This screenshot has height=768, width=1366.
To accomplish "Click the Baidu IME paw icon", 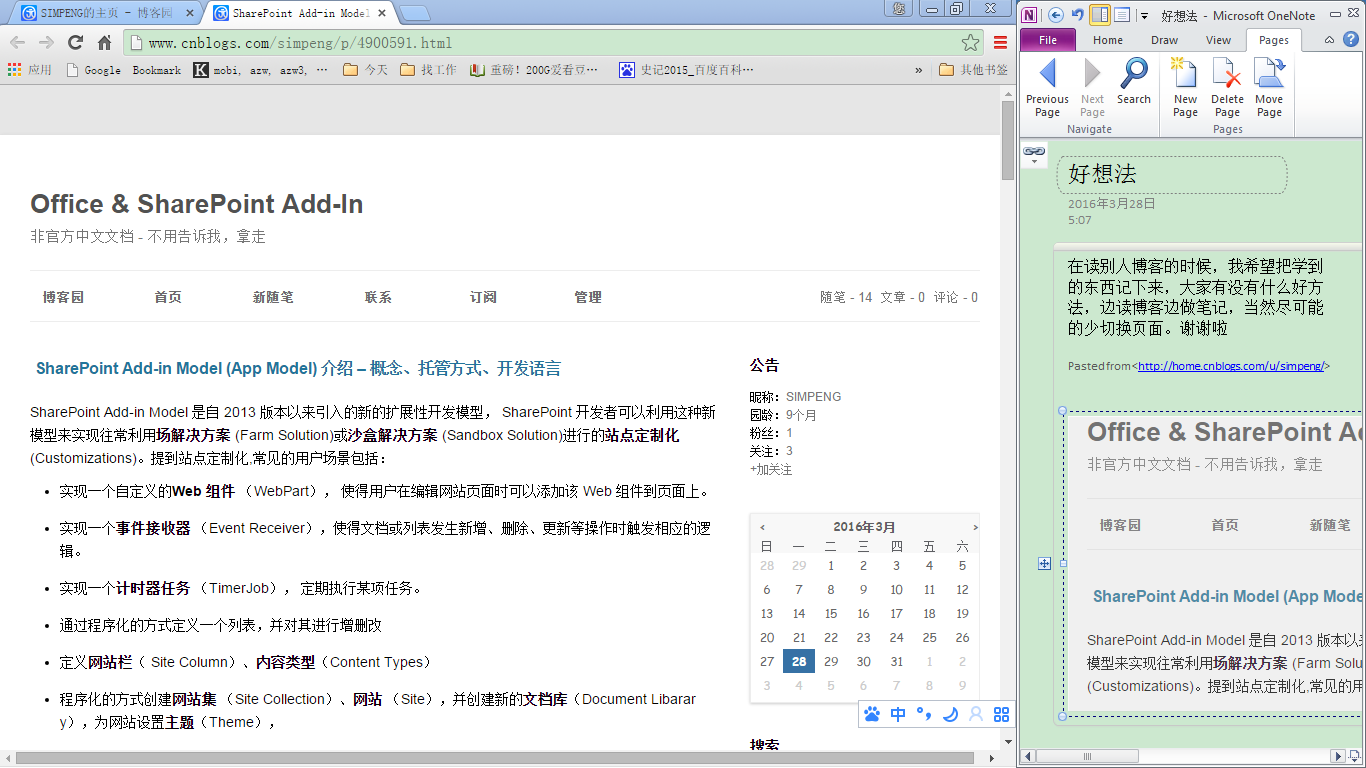I will click(872, 714).
